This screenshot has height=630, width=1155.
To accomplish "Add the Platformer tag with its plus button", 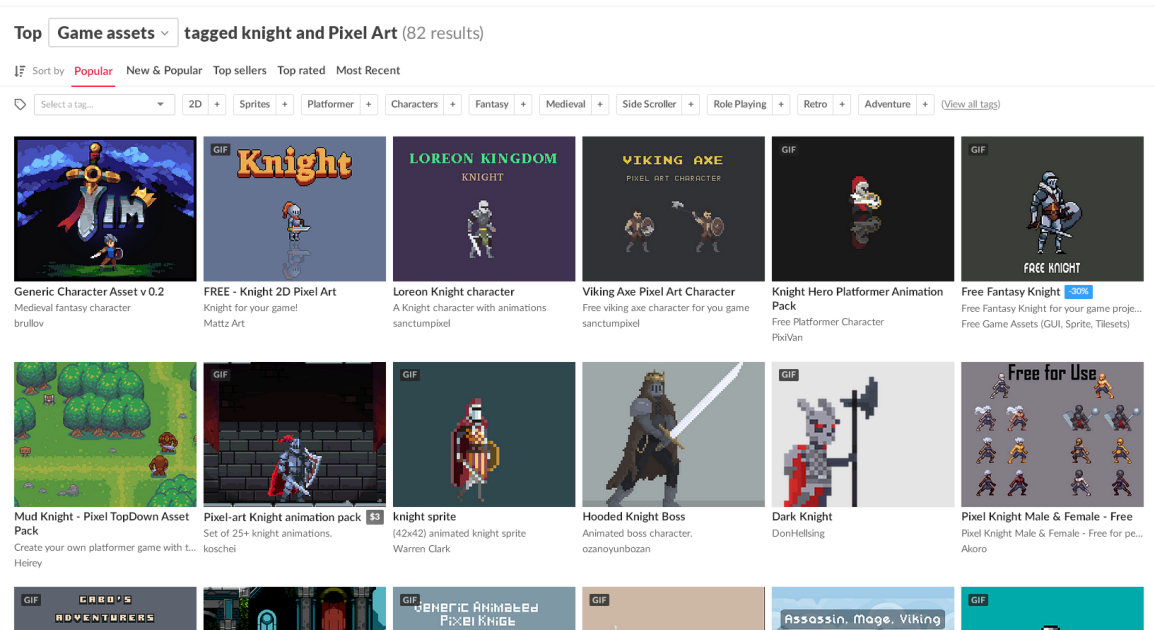I will pyautogui.click(x=369, y=105).
